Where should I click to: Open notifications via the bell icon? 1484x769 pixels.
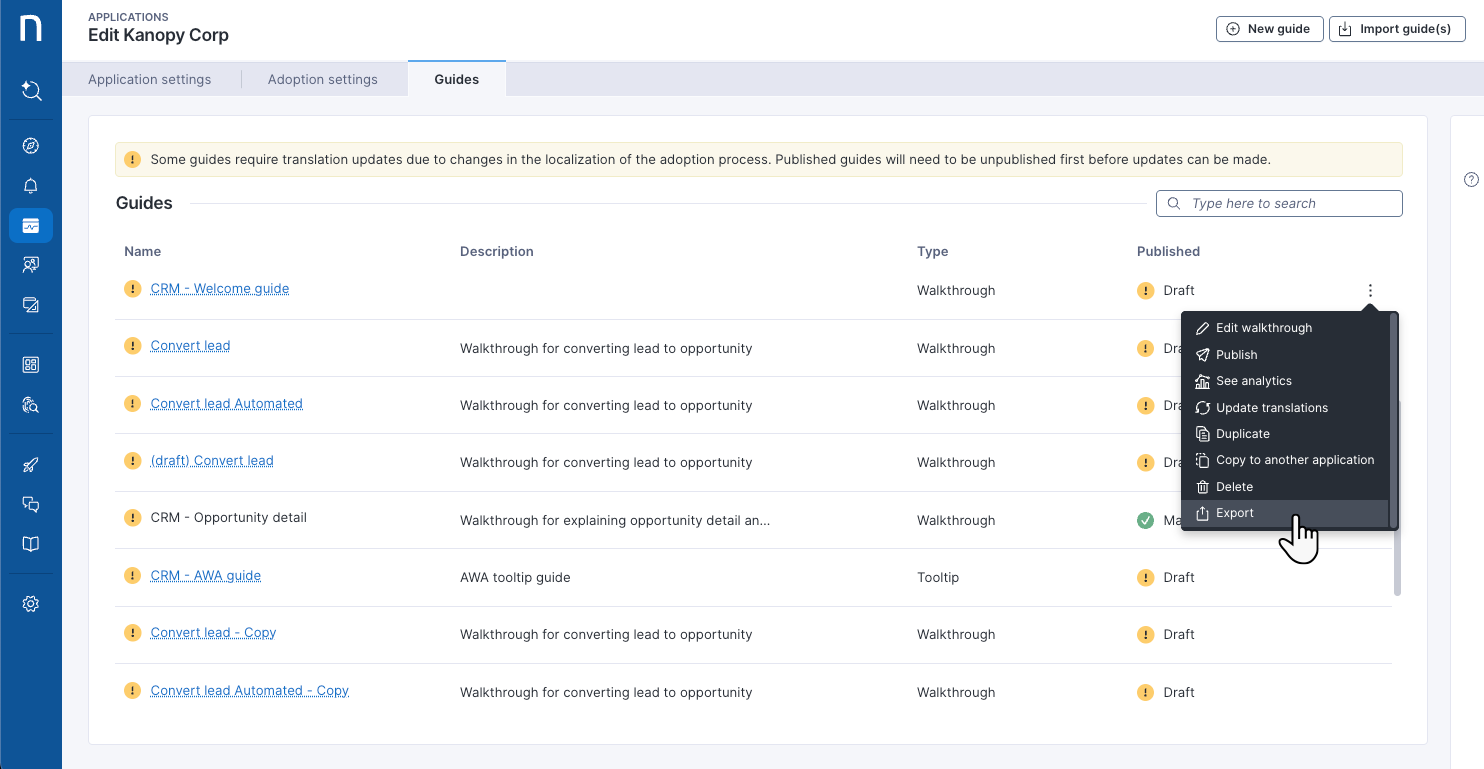(x=30, y=185)
